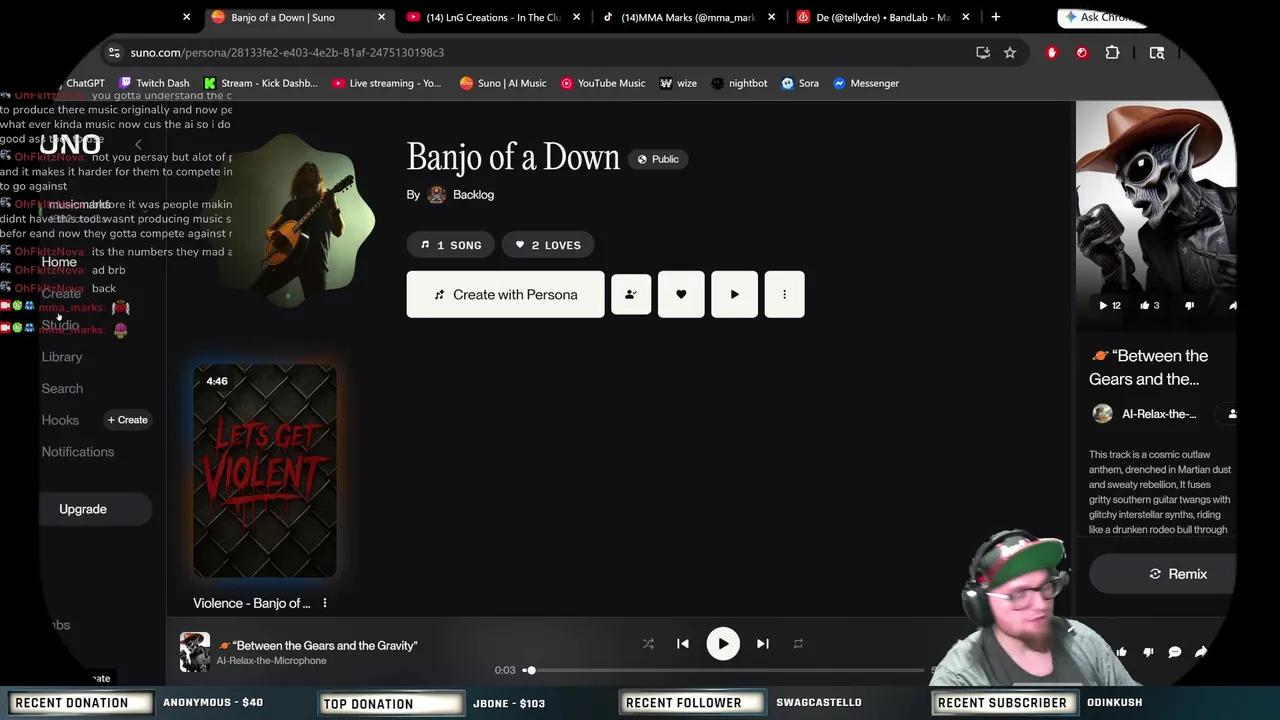
Task: Open Hooks in sidebar
Action: click(x=60, y=420)
